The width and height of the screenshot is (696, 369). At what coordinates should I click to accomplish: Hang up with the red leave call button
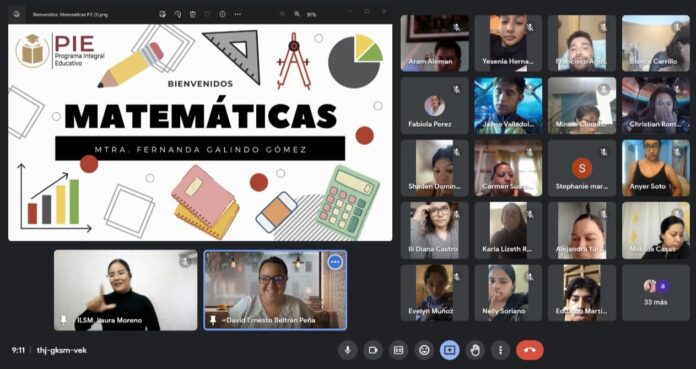tap(530, 350)
